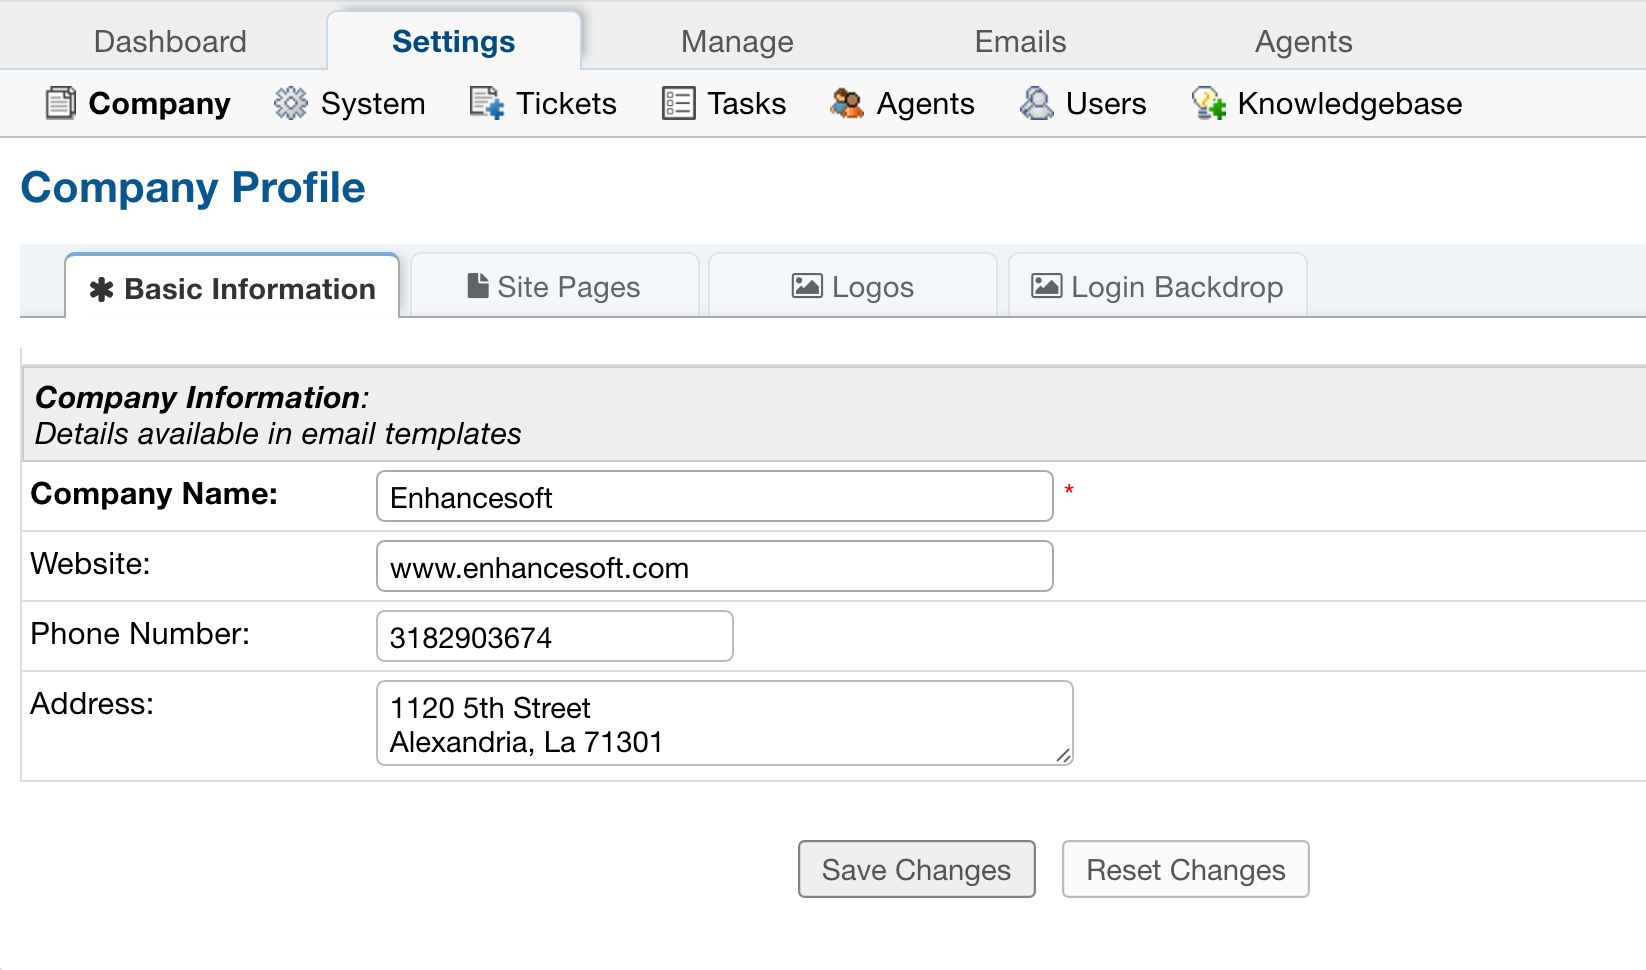Screen dimensions: 1646x970
Task: Select the Phone Number field
Action: pyautogui.click(x=554, y=637)
